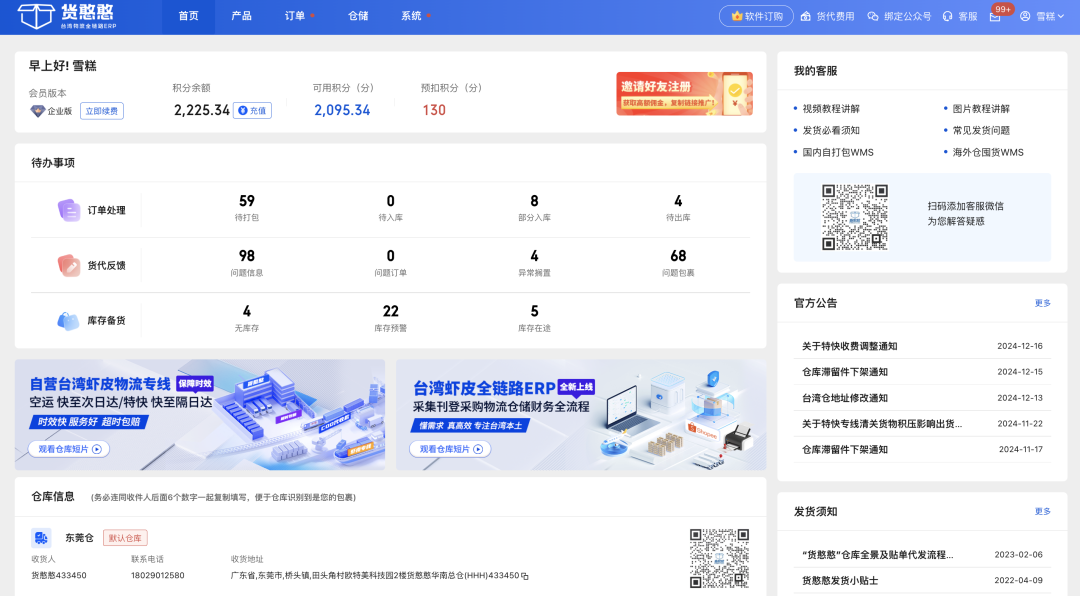Viewport: 1080px width, 596px height.
Task: Open the 仓储 menu in the navigation bar
Action: coord(357,16)
